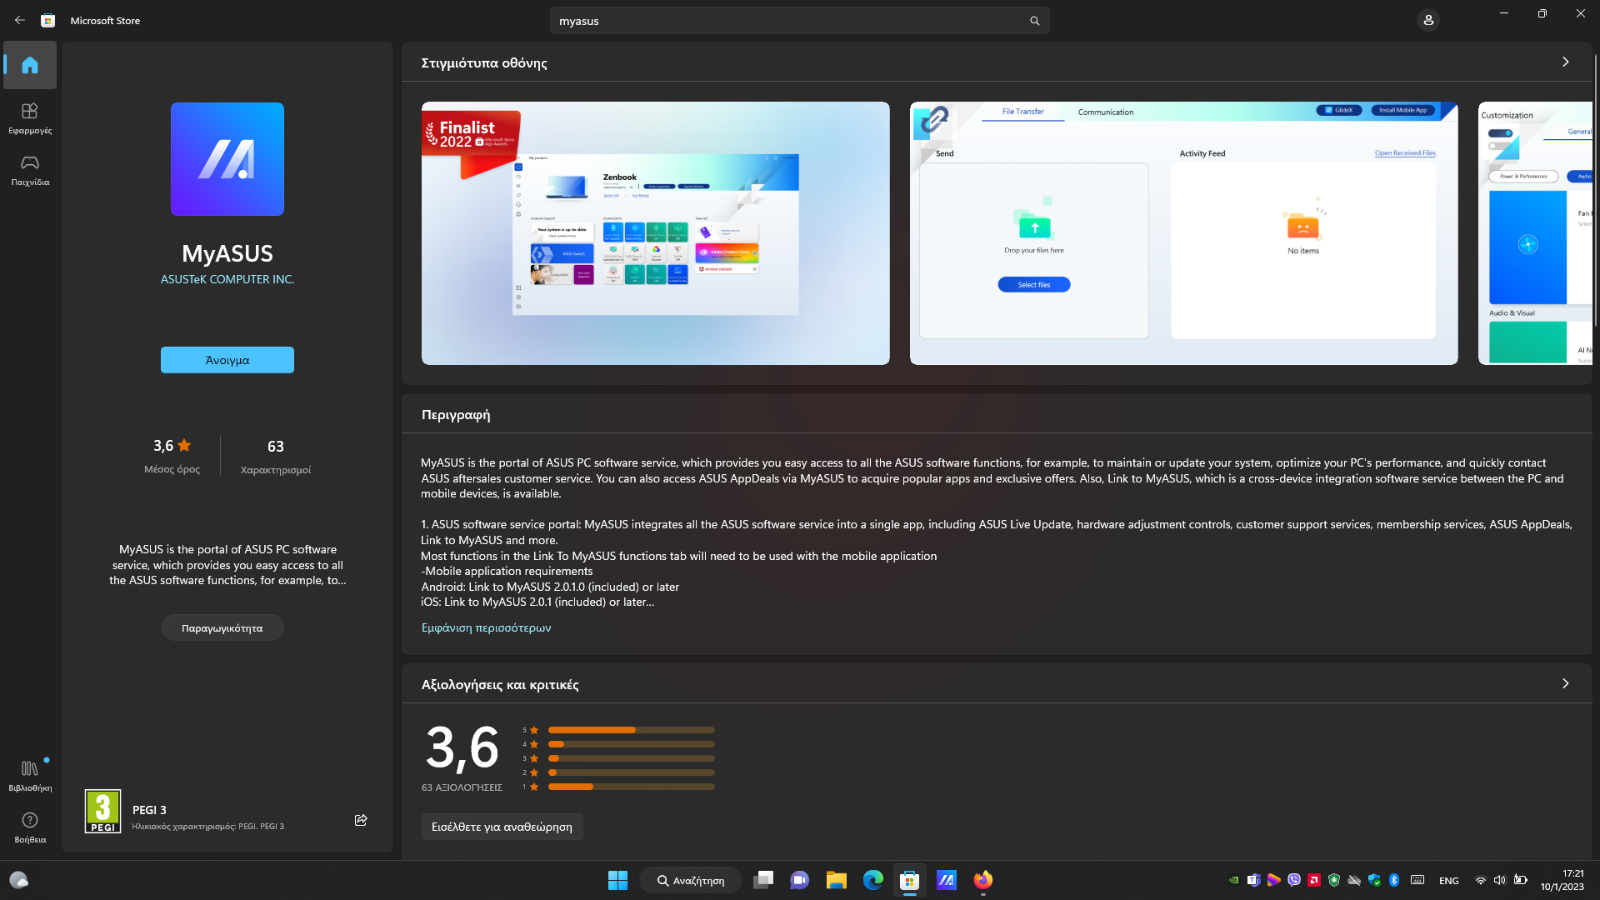Open the user account profile icon
The height and width of the screenshot is (900, 1600).
coord(1428,20)
